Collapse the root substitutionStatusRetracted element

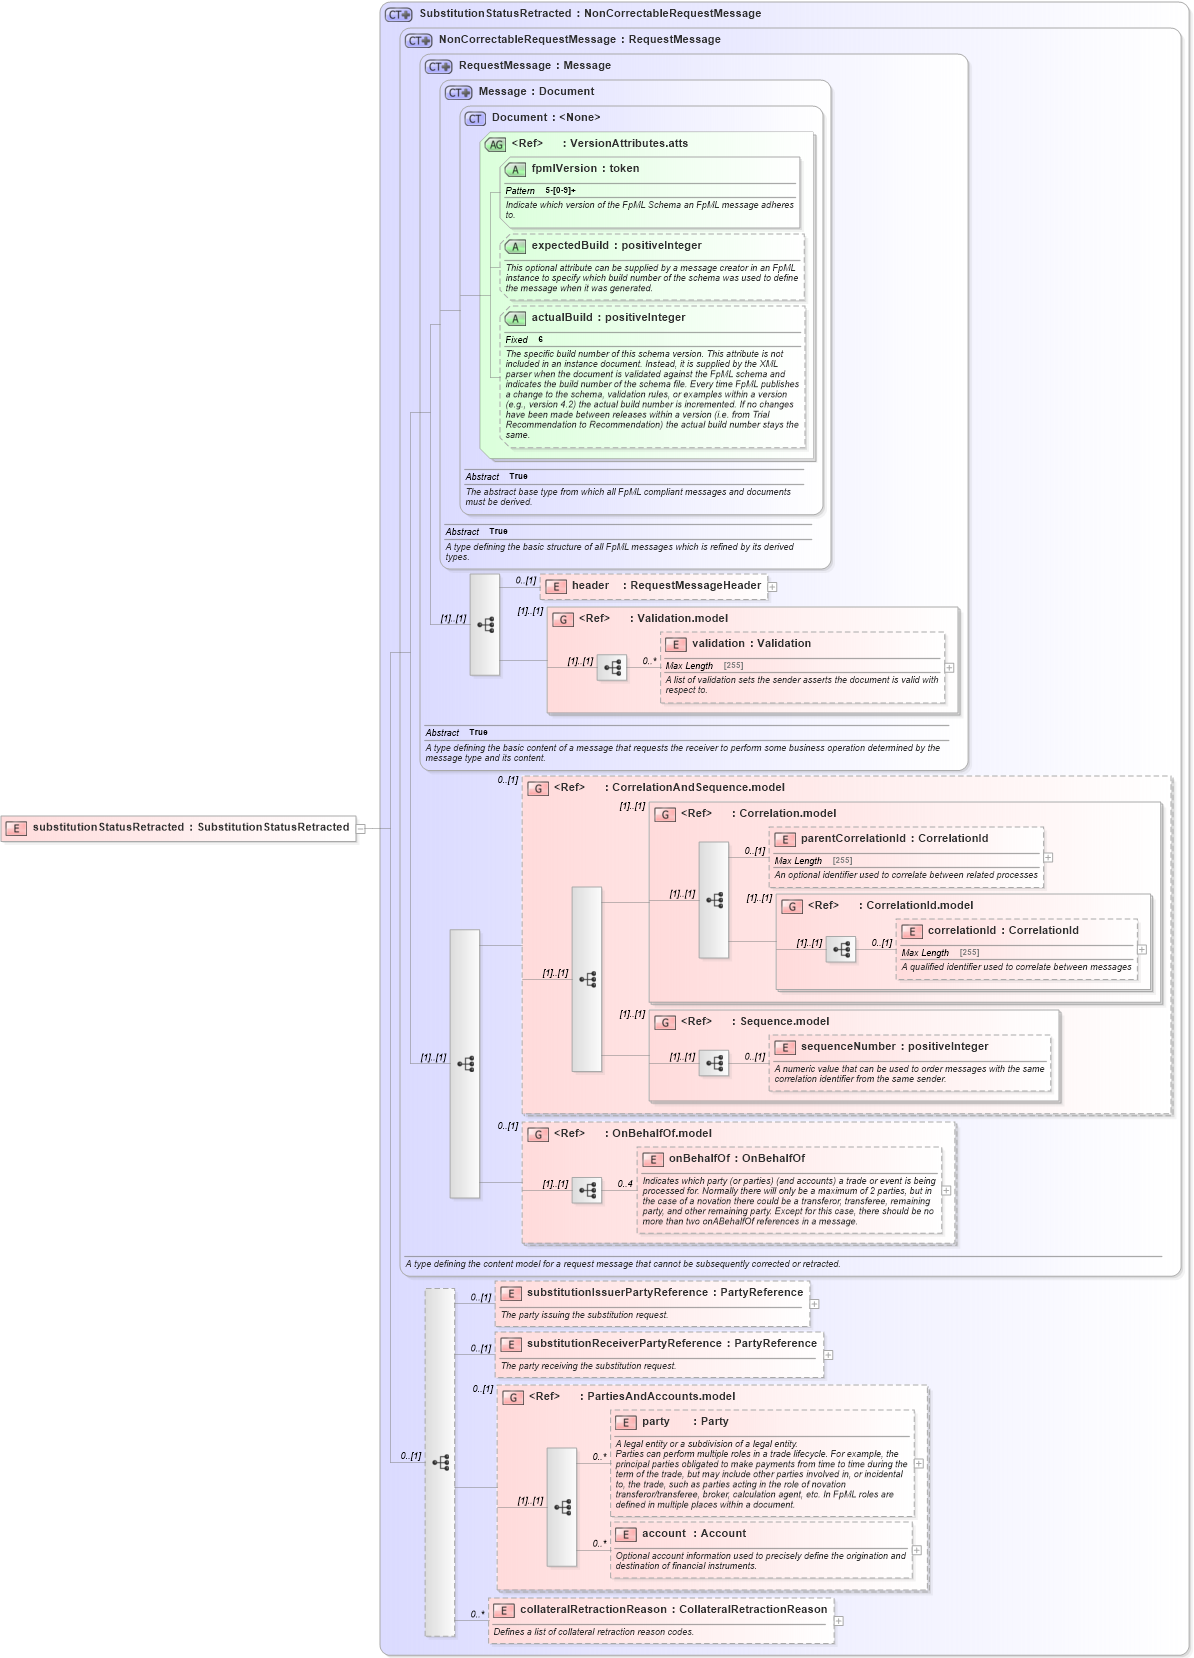tap(361, 829)
